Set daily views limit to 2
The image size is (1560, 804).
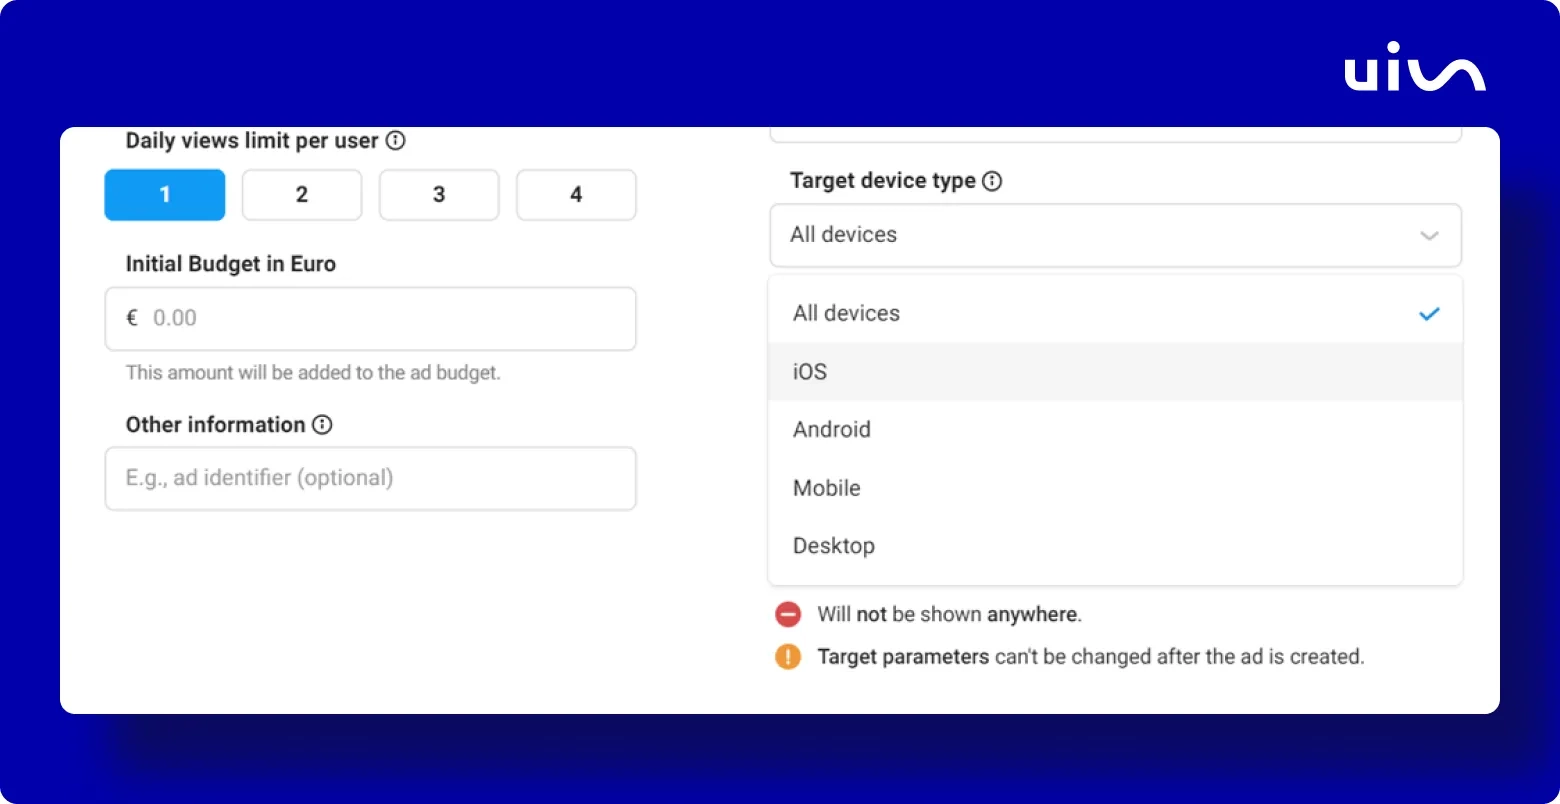pos(302,195)
